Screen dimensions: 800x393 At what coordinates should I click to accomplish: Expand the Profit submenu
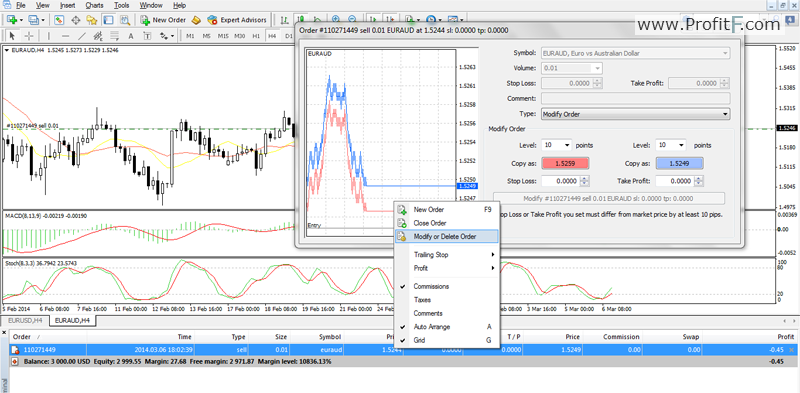click(x=447, y=268)
